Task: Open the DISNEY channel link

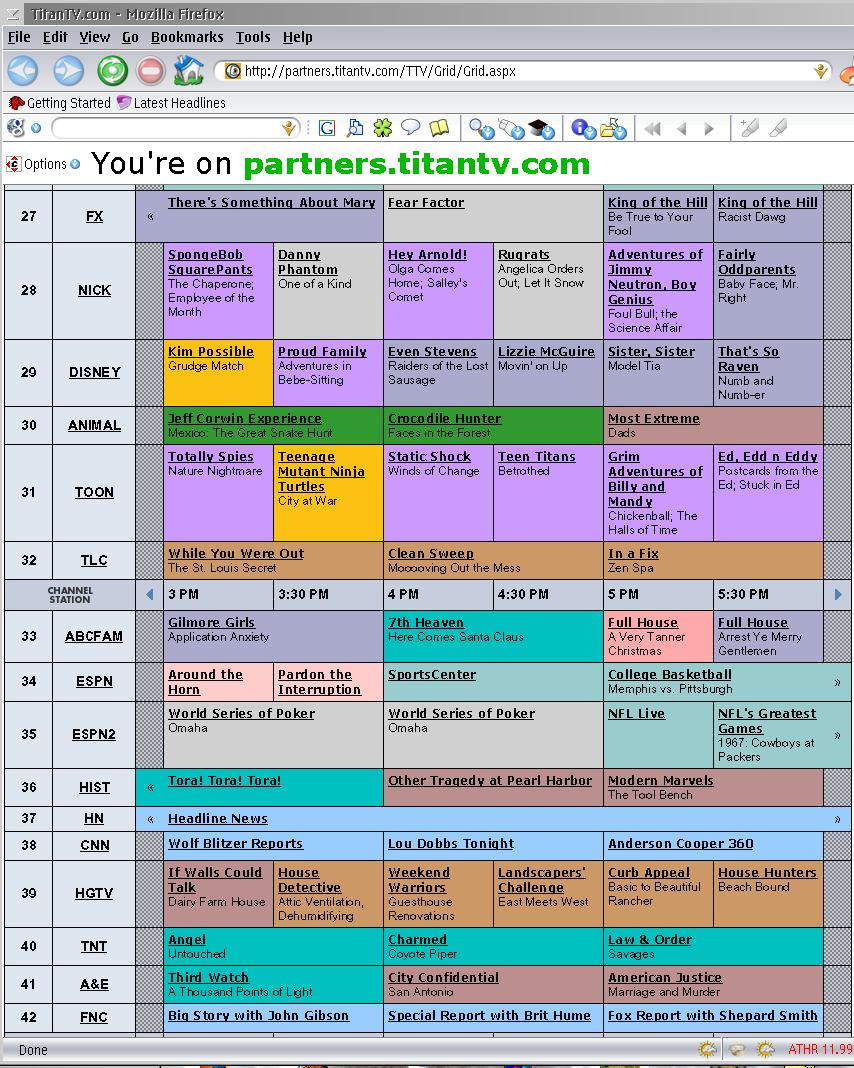Action: pyautogui.click(x=95, y=373)
